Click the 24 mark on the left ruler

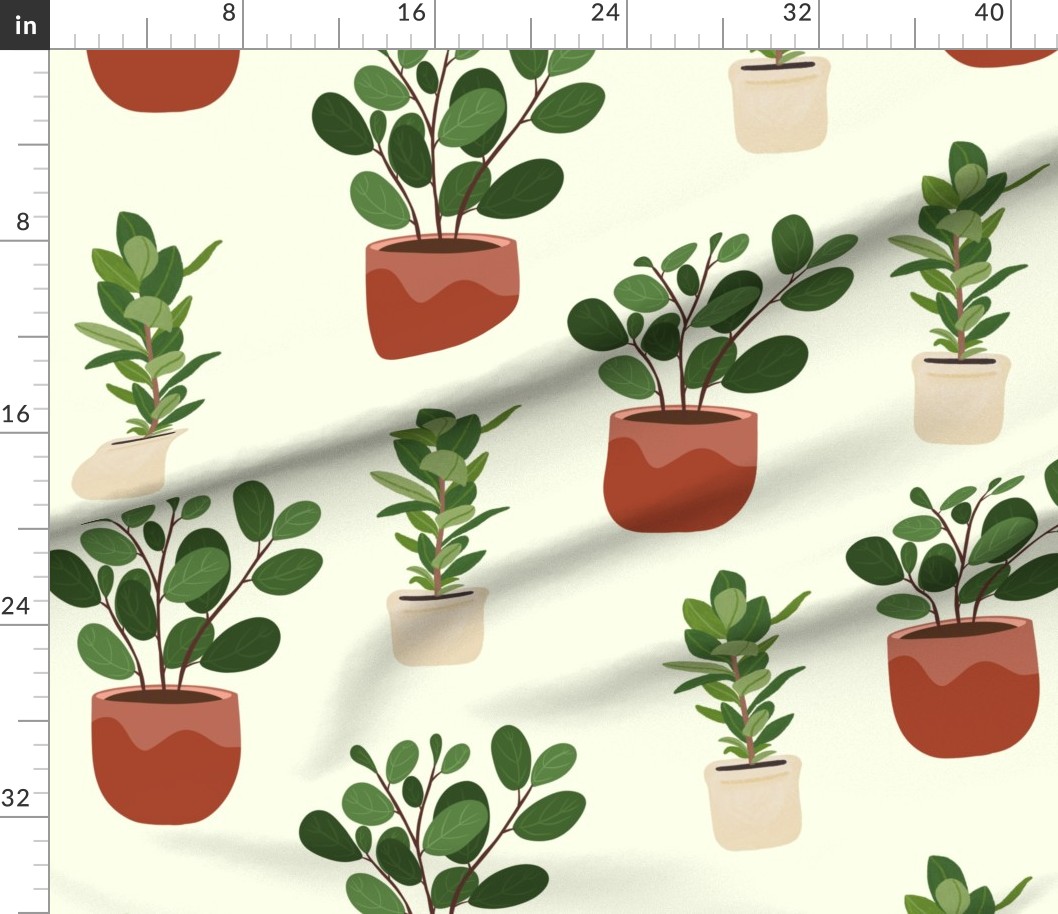point(16,606)
